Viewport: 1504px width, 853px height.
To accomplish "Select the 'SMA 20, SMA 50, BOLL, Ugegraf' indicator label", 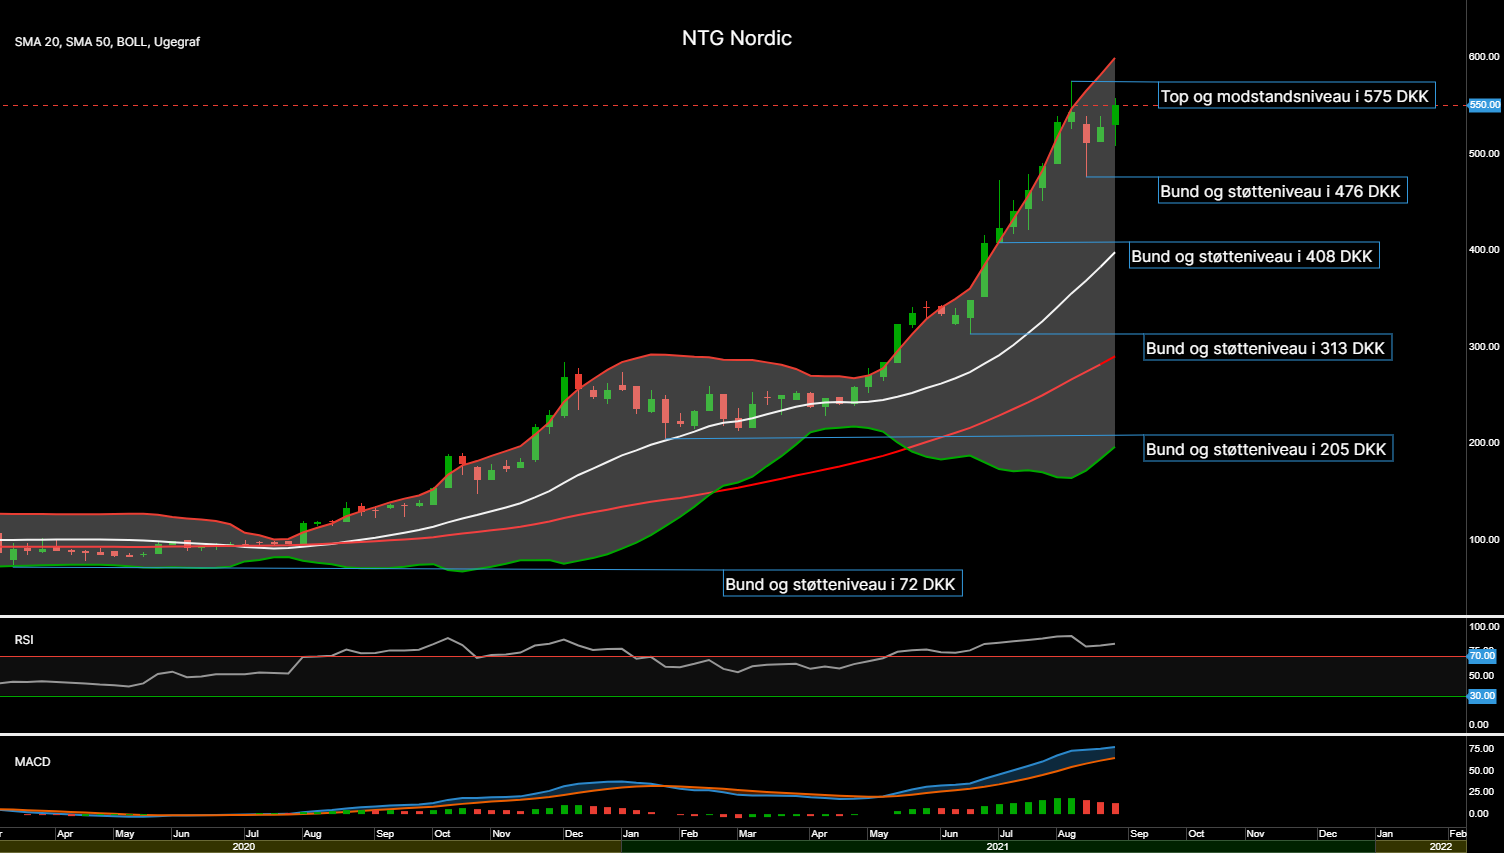I will [x=107, y=42].
